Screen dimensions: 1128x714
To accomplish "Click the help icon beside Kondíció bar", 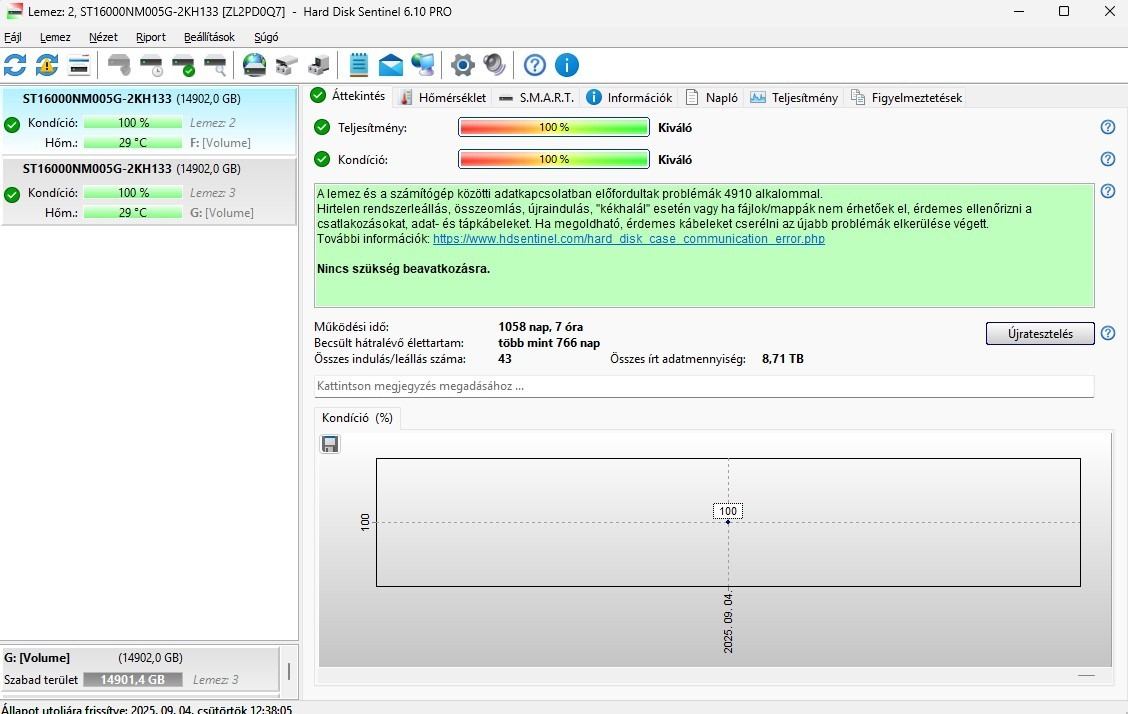I will [1108, 159].
